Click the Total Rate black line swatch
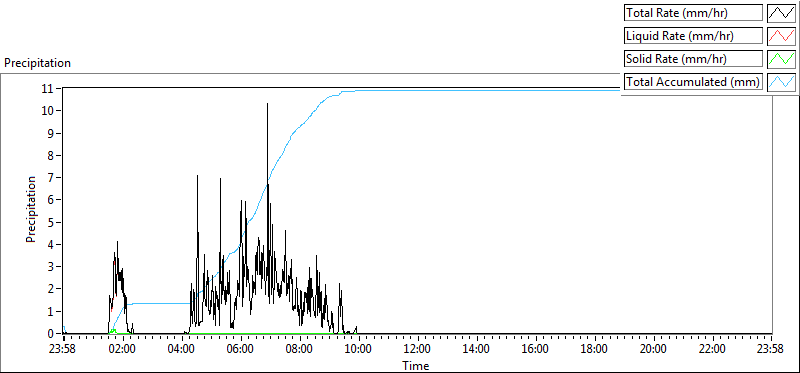800x373 pixels. tap(781, 12)
